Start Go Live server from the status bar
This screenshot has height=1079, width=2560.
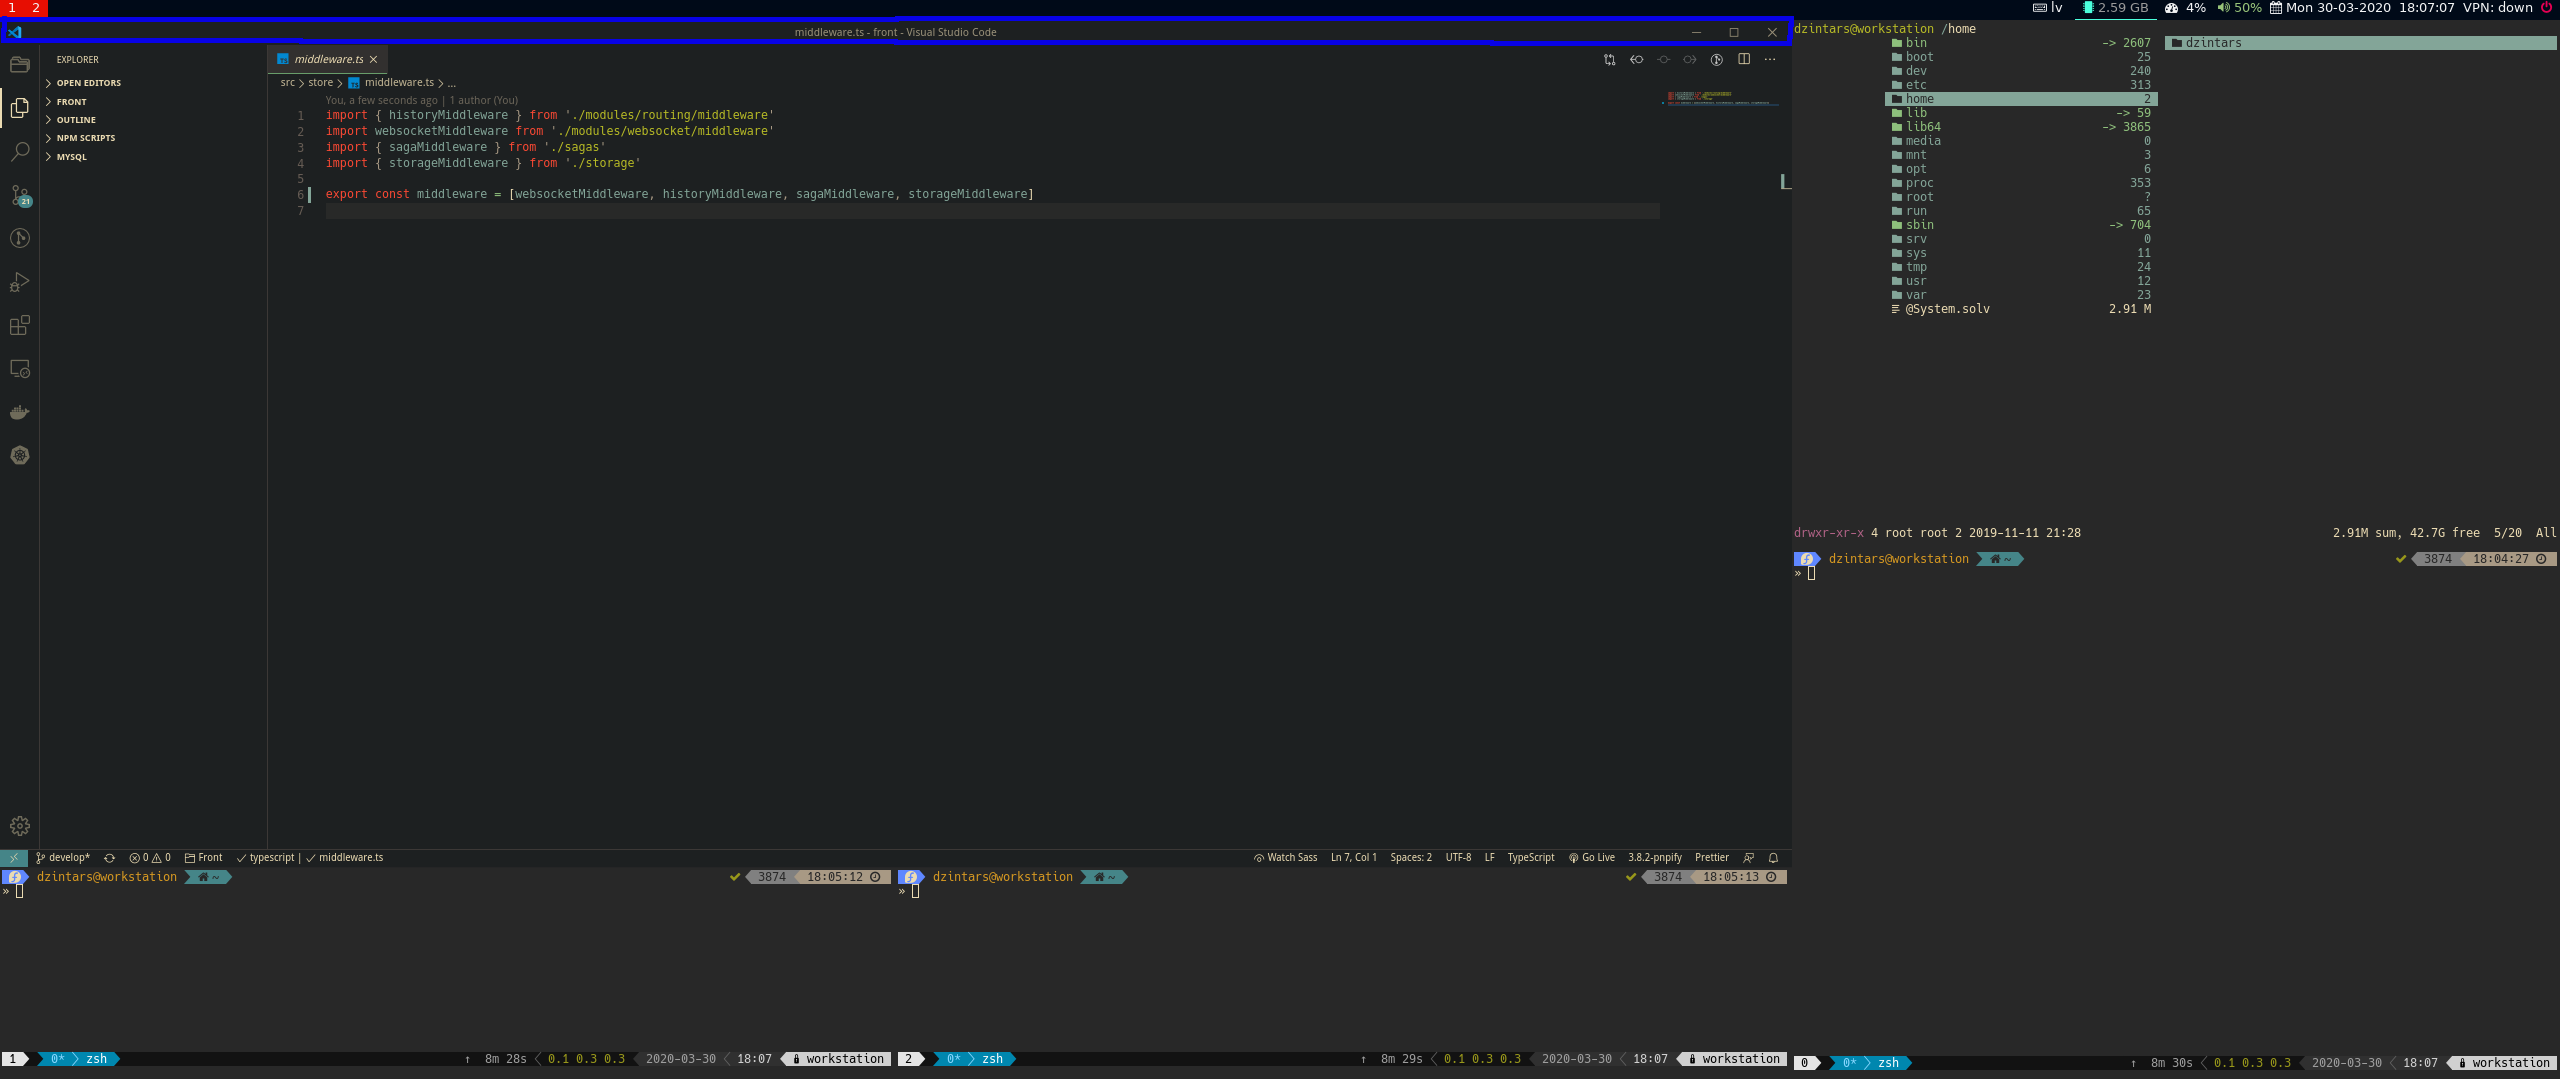[x=1590, y=857]
